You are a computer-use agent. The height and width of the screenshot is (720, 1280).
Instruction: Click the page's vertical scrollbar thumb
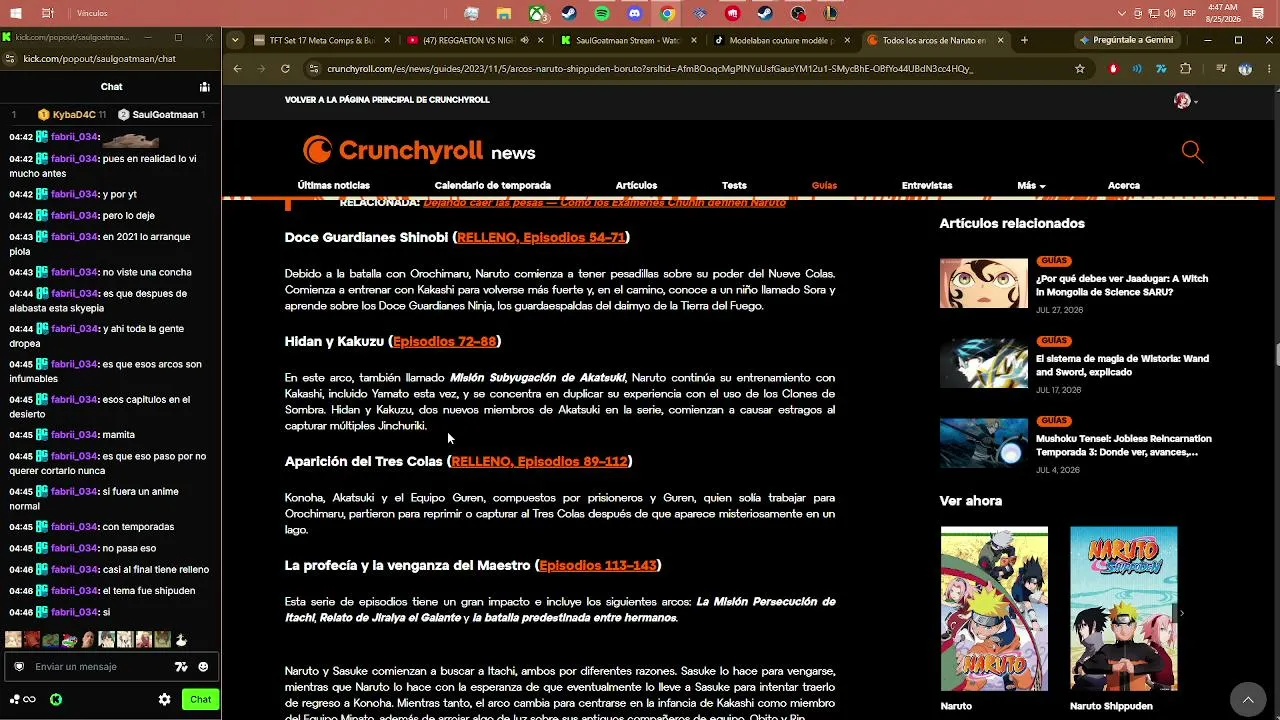pyautogui.click(x=1276, y=355)
